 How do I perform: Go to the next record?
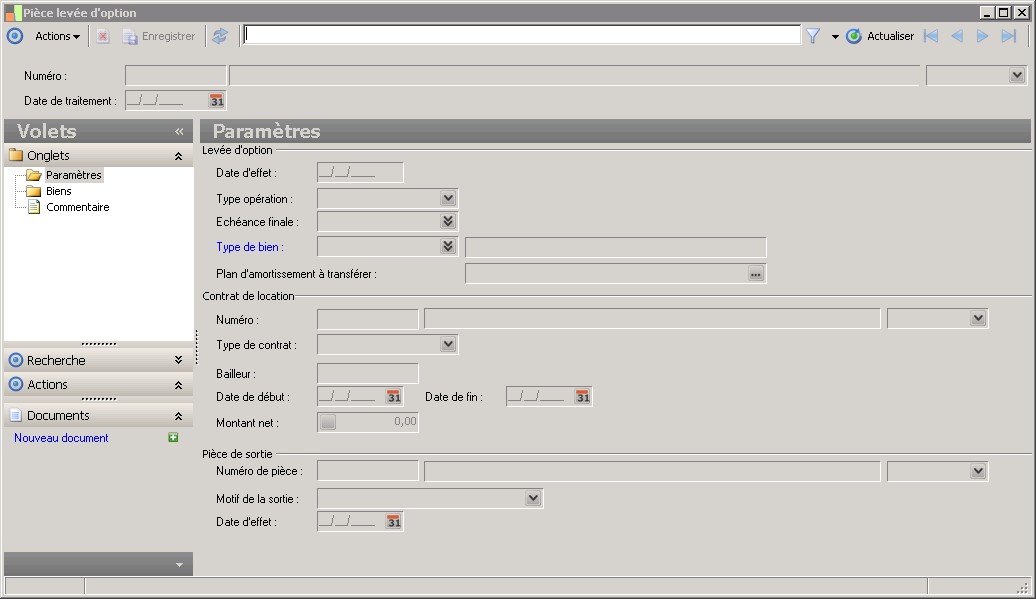click(x=982, y=36)
